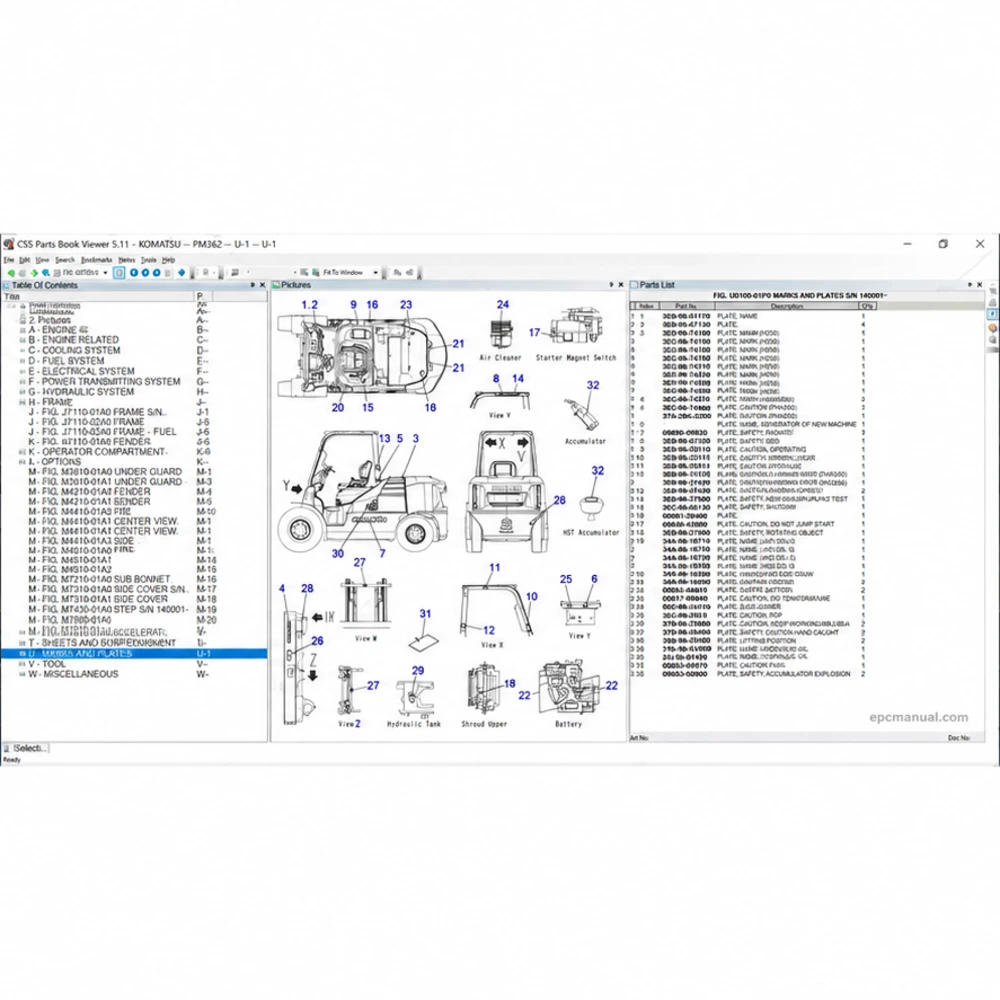Open the Help menu
1000x1000 pixels.
pos(168,260)
